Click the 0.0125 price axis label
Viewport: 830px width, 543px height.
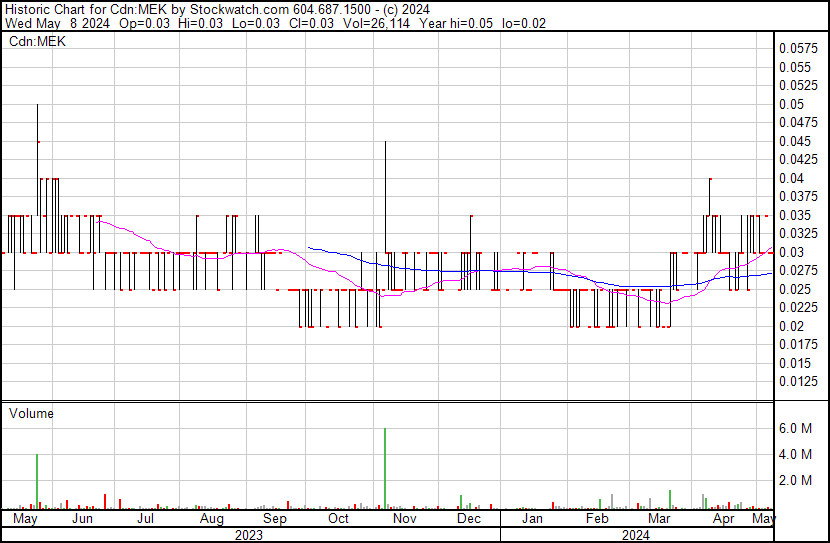point(797,381)
